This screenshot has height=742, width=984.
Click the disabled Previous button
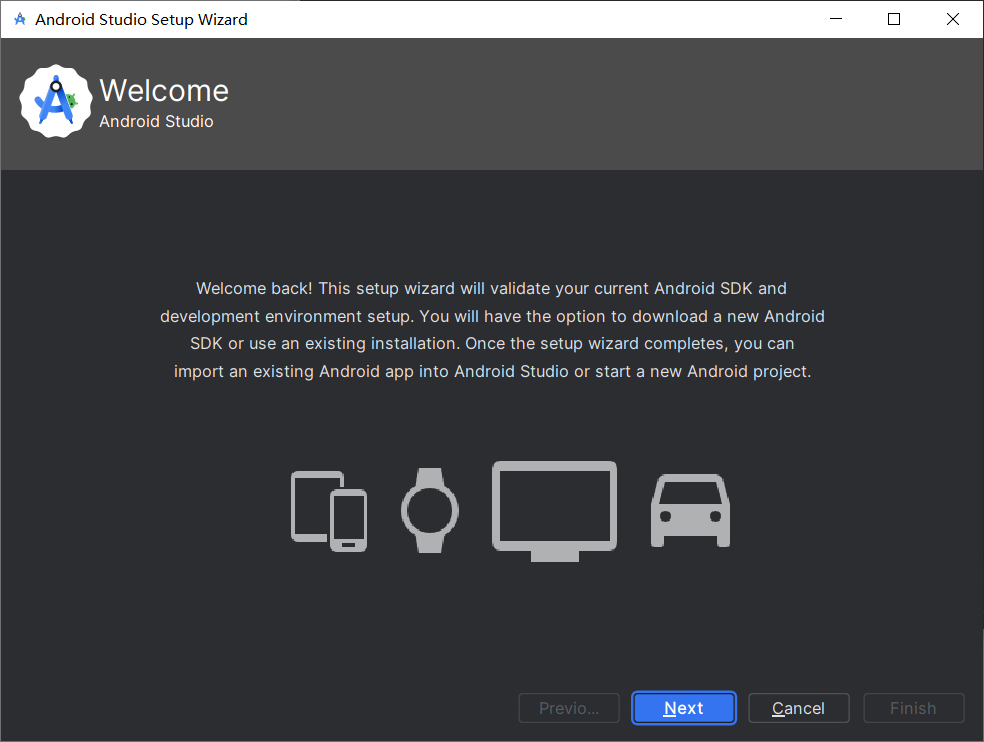tap(568, 707)
